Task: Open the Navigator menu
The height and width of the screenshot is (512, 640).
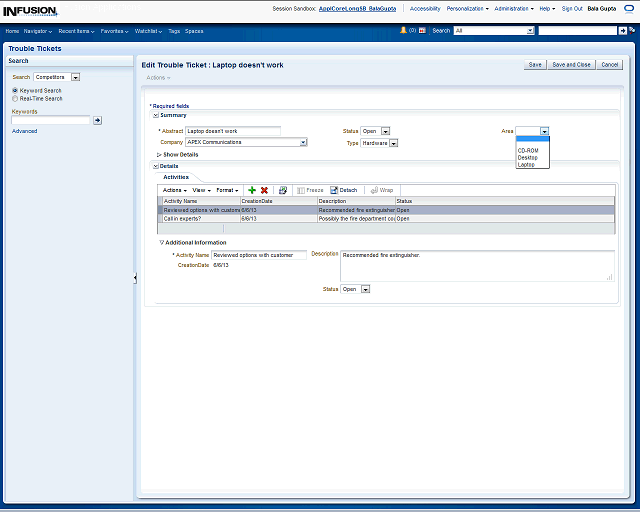Action: click(38, 31)
